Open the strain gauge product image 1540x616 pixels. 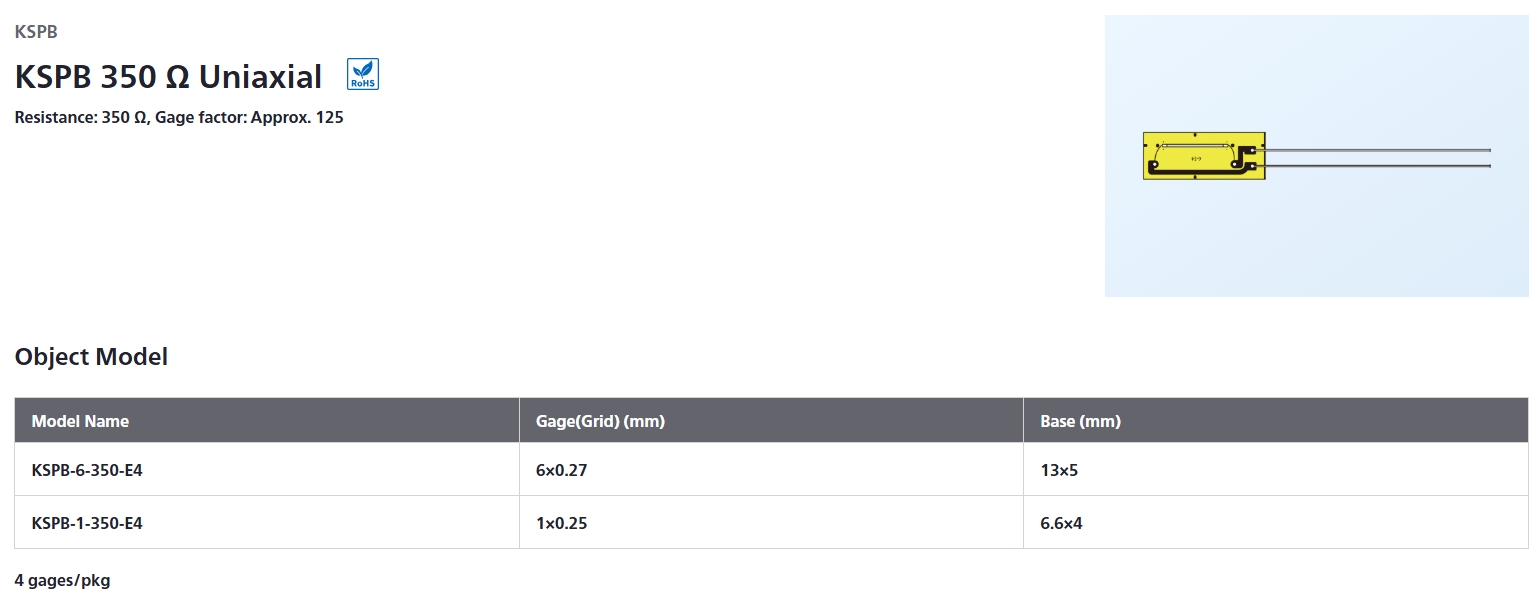1317,156
